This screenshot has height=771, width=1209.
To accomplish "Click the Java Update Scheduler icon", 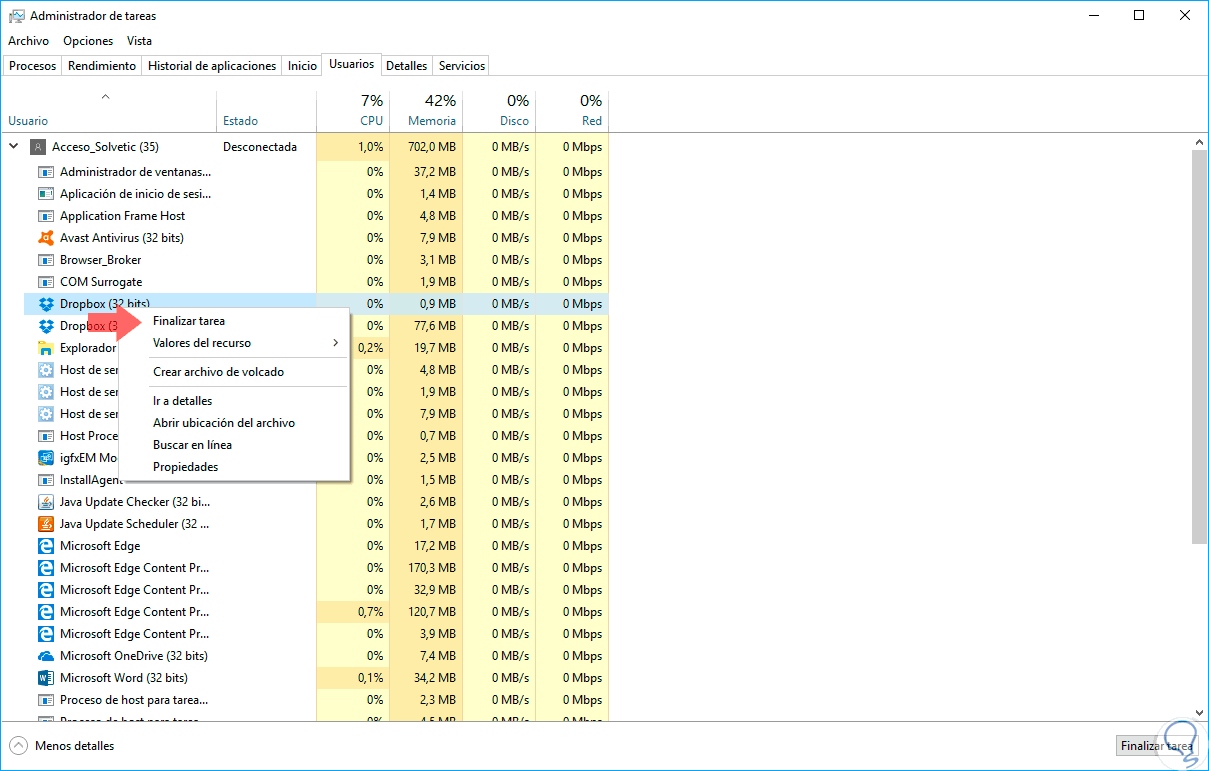I will coord(45,524).
